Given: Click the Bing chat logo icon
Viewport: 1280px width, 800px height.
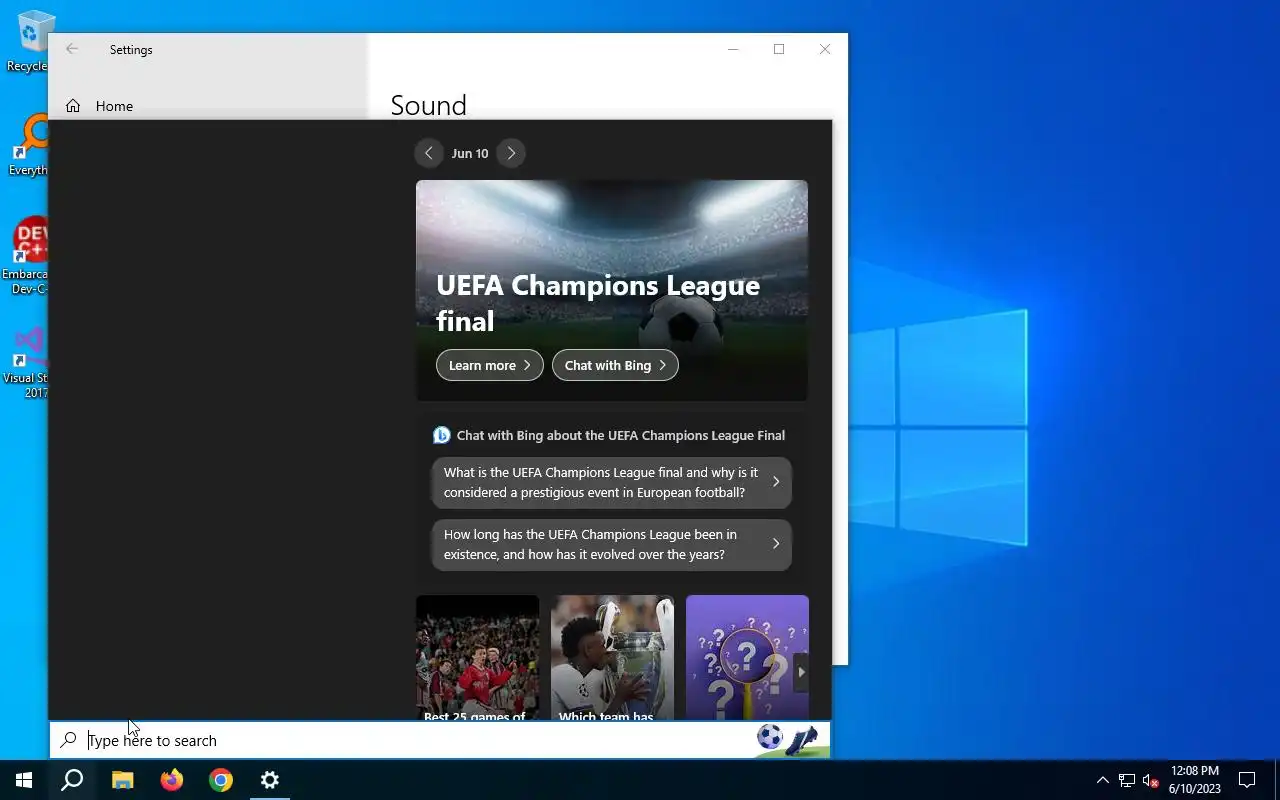Looking at the screenshot, I should 441,435.
